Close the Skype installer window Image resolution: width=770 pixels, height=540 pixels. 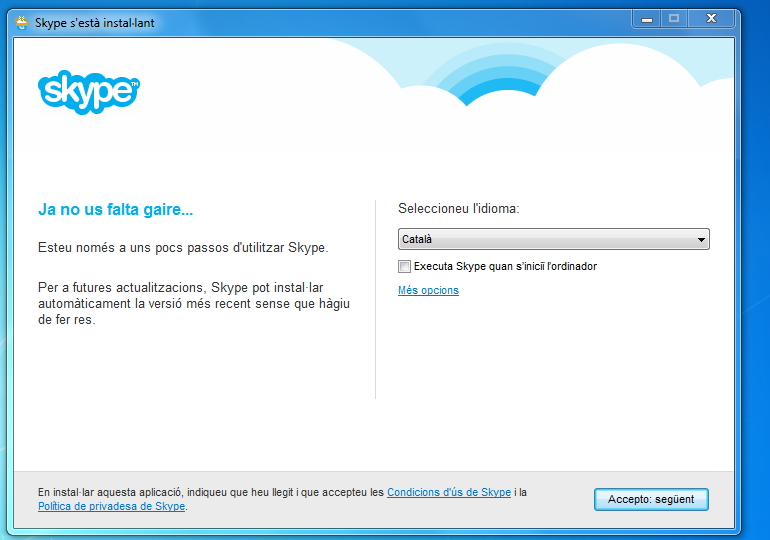tap(711, 18)
